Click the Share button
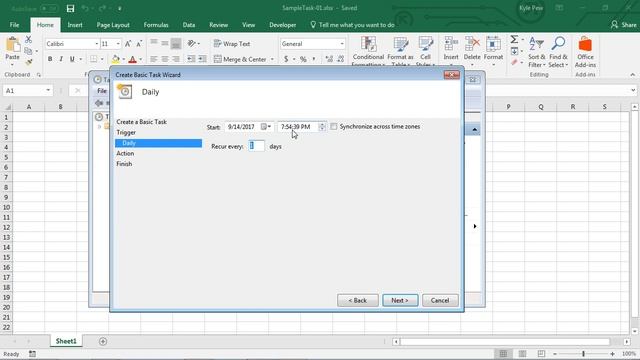This screenshot has width=640, height=360. coord(624,25)
